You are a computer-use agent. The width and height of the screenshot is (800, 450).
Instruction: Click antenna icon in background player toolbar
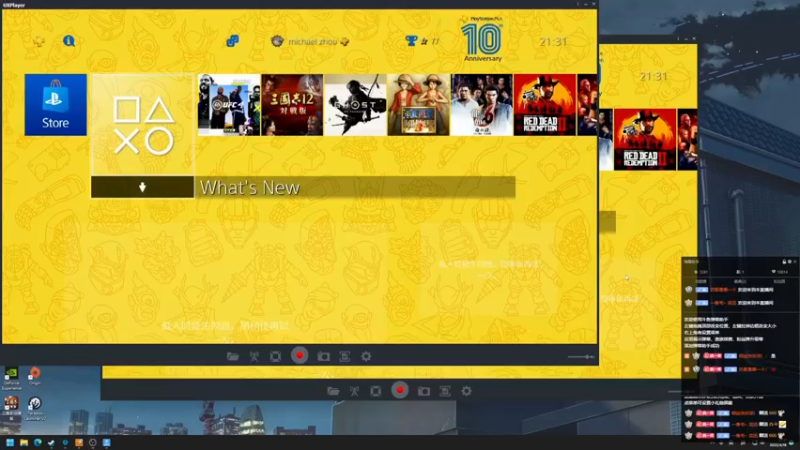pyautogui.click(x=355, y=391)
